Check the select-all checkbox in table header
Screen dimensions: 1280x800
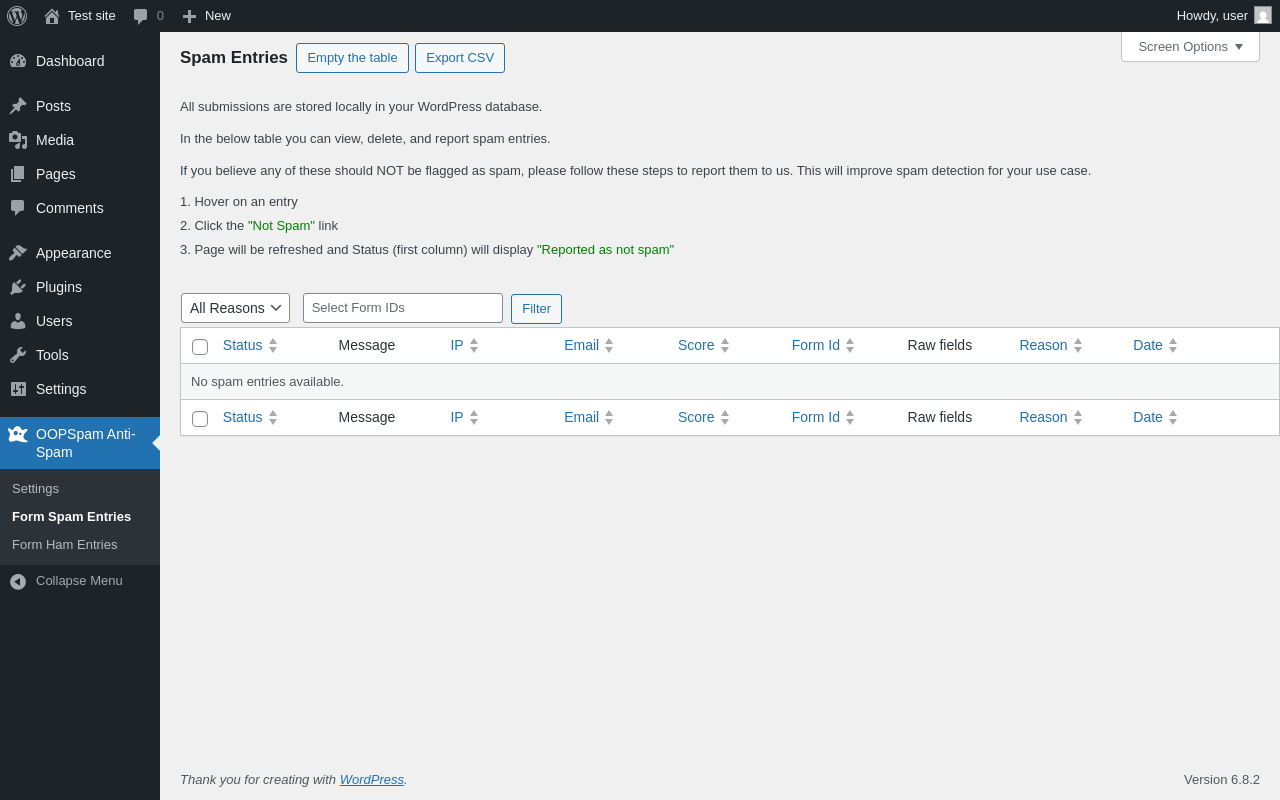tap(200, 346)
